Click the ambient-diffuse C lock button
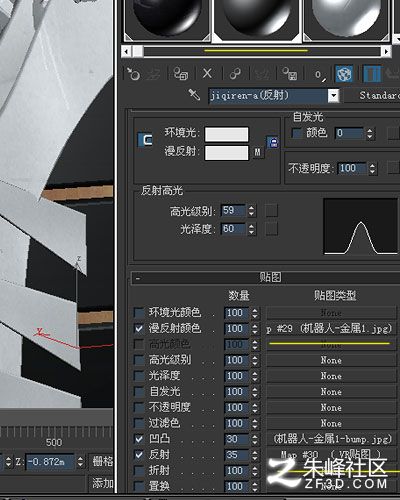Screen dimensions: 400x500 tap(145, 140)
